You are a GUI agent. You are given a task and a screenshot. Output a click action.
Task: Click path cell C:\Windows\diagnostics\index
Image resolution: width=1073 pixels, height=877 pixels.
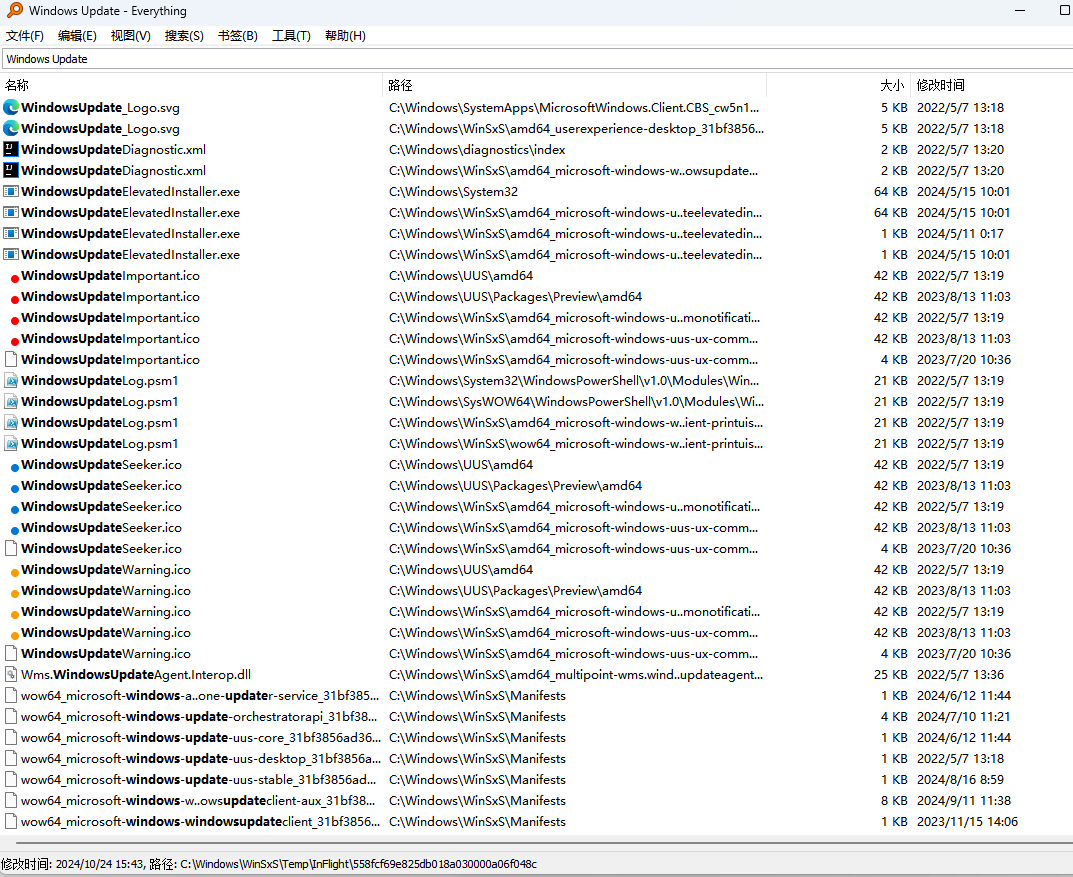pos(477,149)
